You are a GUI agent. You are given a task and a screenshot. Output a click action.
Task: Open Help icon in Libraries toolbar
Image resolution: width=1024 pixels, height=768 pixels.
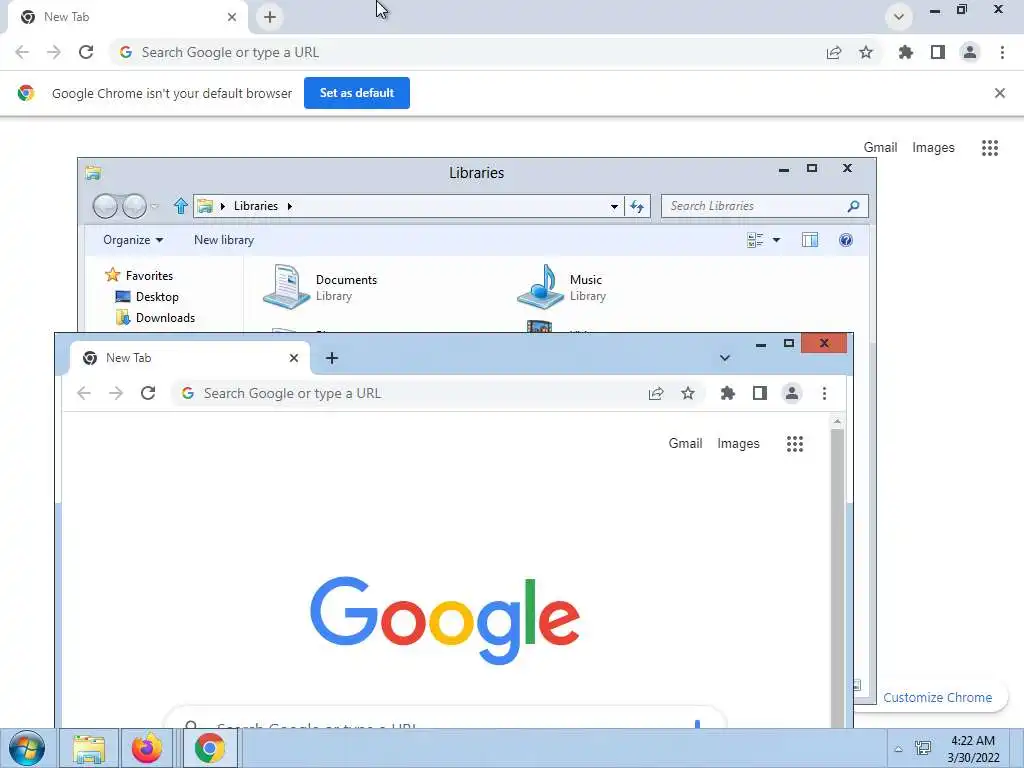846,240
